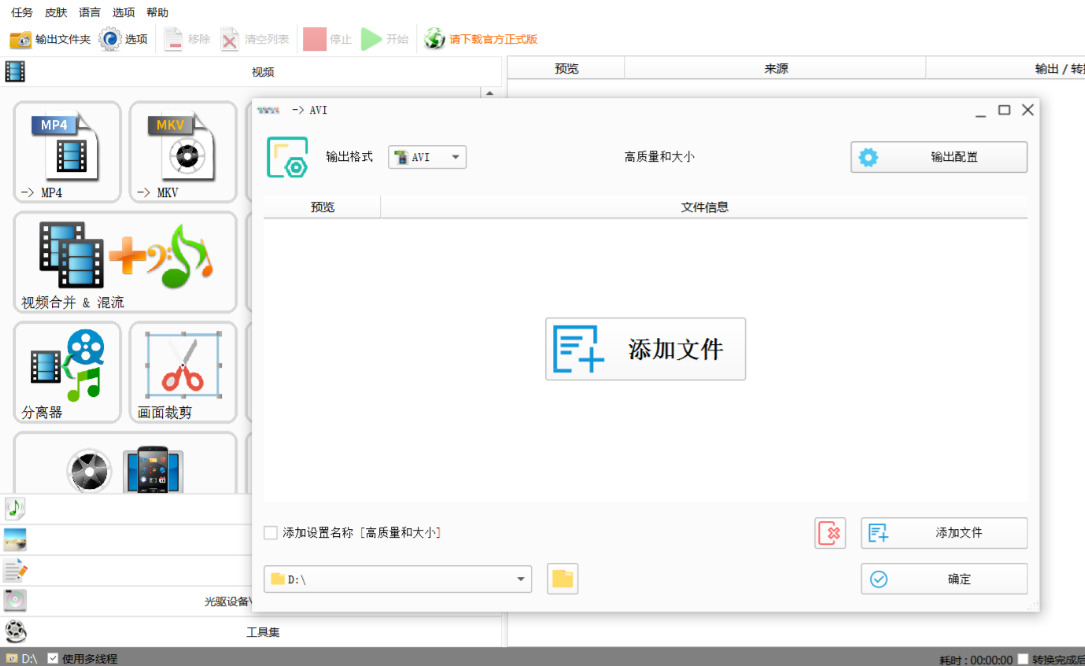Click the globe download official version link
The width and height of the screenshot is (1085, 666).
click(481, 39)
